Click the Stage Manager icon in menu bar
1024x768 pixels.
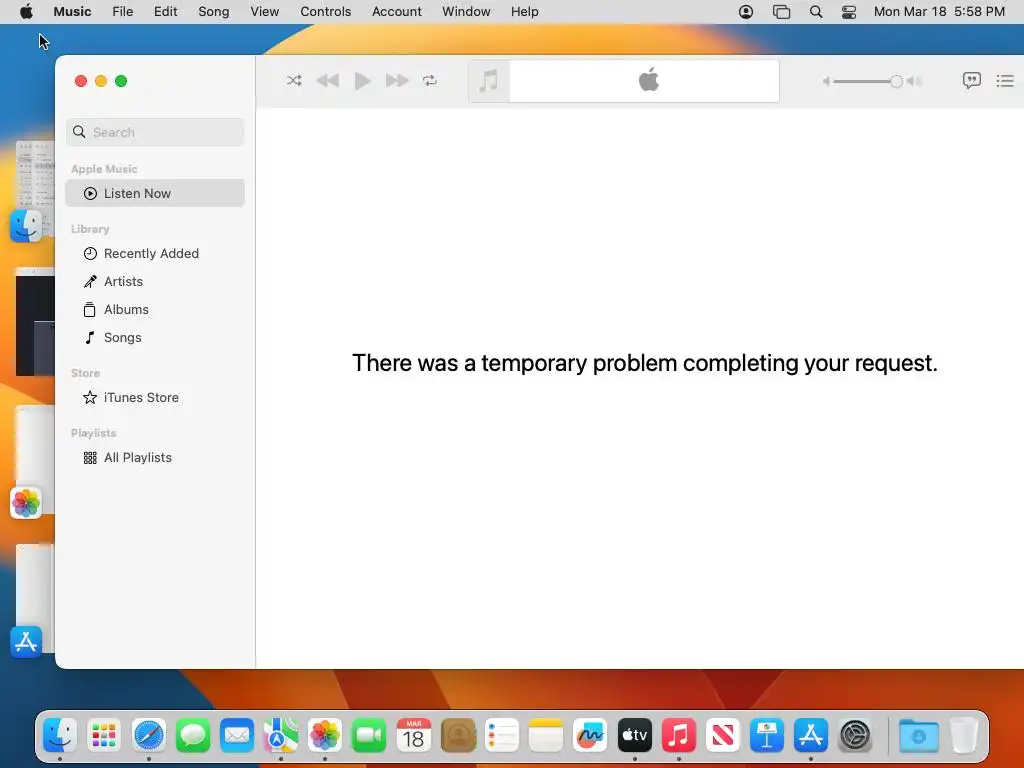click(781, 12)
